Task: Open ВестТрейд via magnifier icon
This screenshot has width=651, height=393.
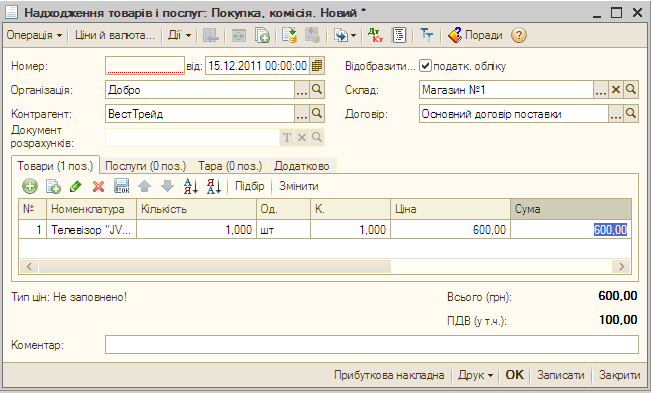Action: [x=317, y=114]
